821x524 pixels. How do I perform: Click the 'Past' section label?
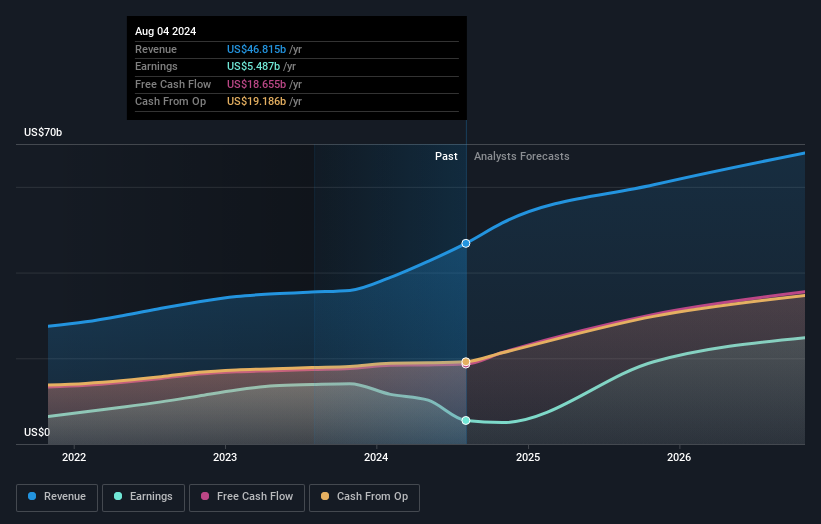click(446, 156)
